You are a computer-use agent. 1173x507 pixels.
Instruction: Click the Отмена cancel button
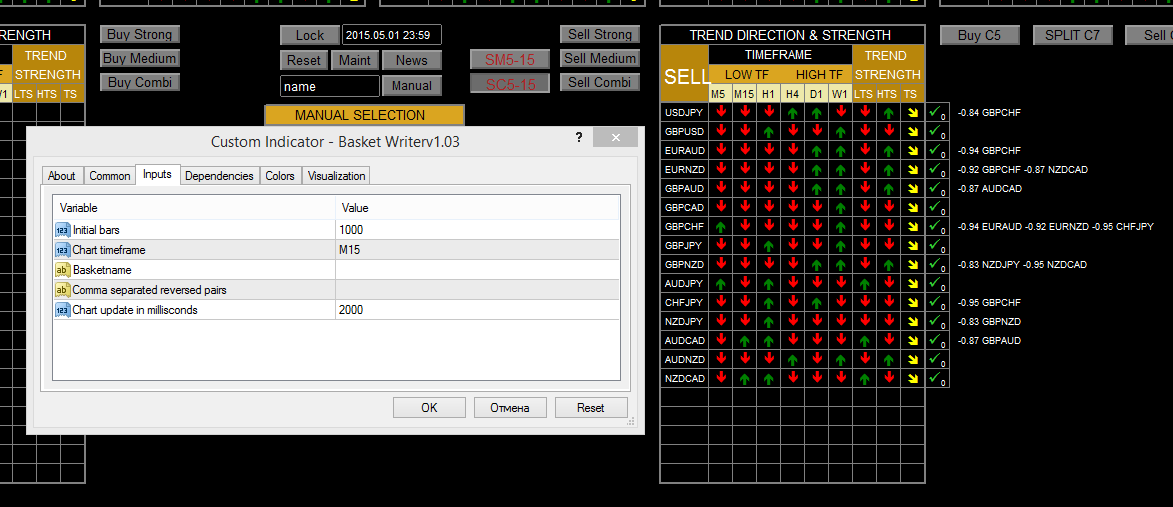[x=510, y=408]
